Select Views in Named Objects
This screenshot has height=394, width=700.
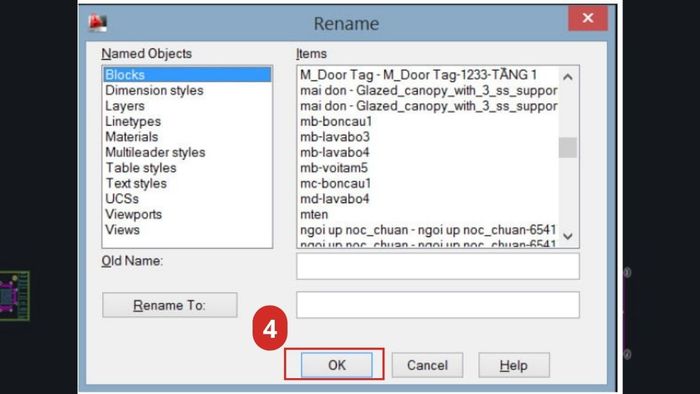point(122,229)
